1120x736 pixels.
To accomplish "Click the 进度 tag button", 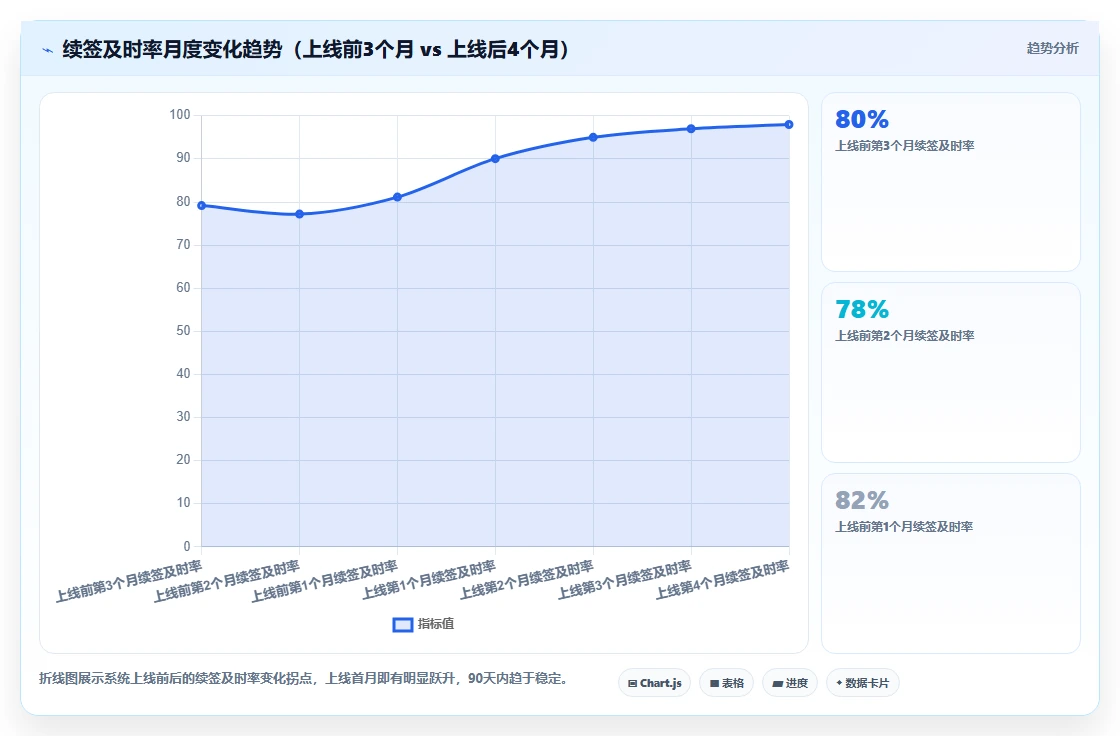I will coord(790,683).
